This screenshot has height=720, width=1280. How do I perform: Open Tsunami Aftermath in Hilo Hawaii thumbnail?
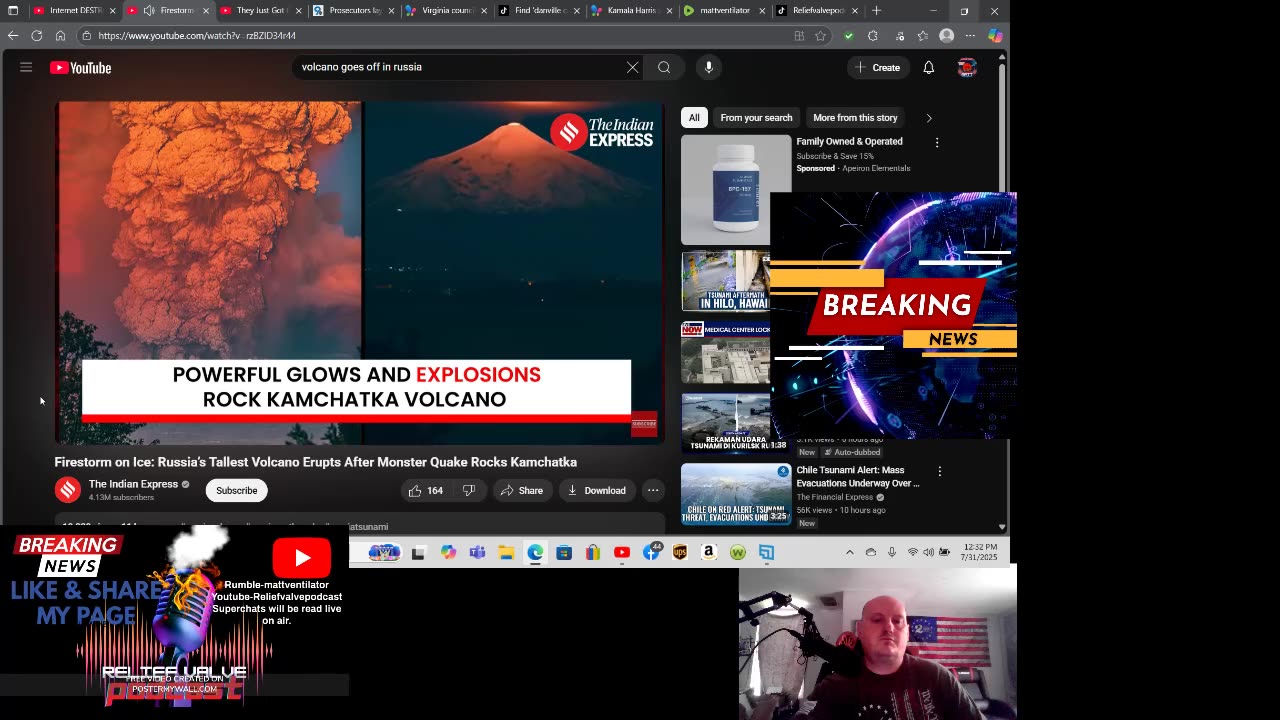[x=726, y=281]
